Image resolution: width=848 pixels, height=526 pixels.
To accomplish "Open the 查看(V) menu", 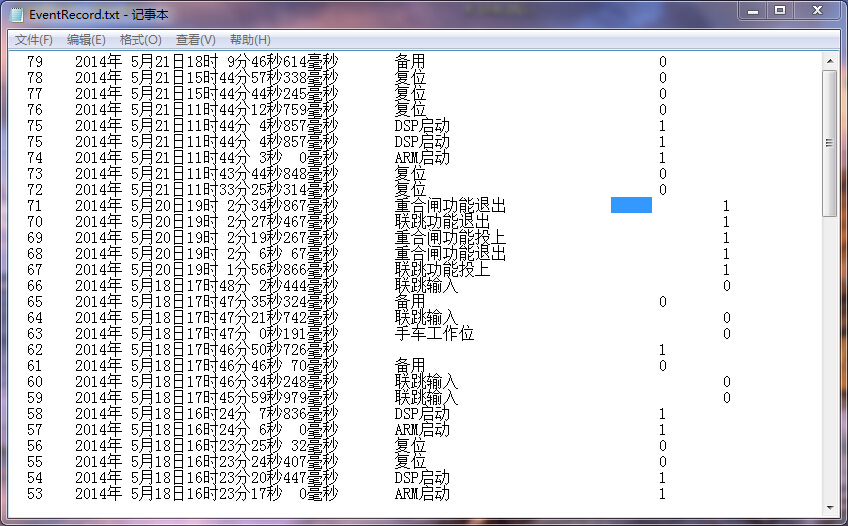I will click(x=195, y=39).
